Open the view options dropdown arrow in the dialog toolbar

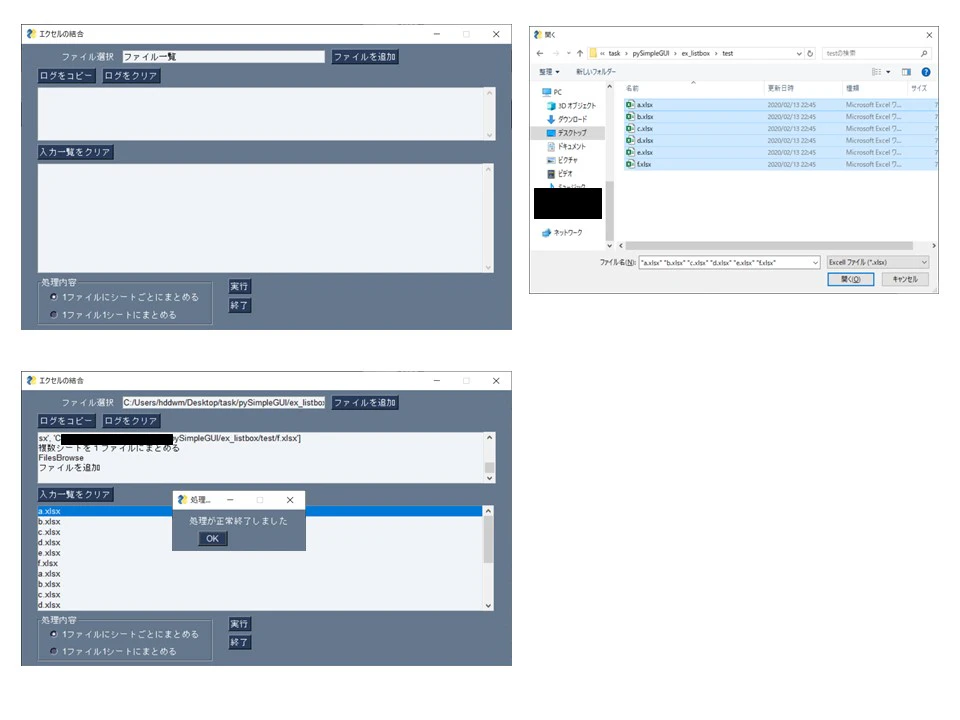point(888,72)
